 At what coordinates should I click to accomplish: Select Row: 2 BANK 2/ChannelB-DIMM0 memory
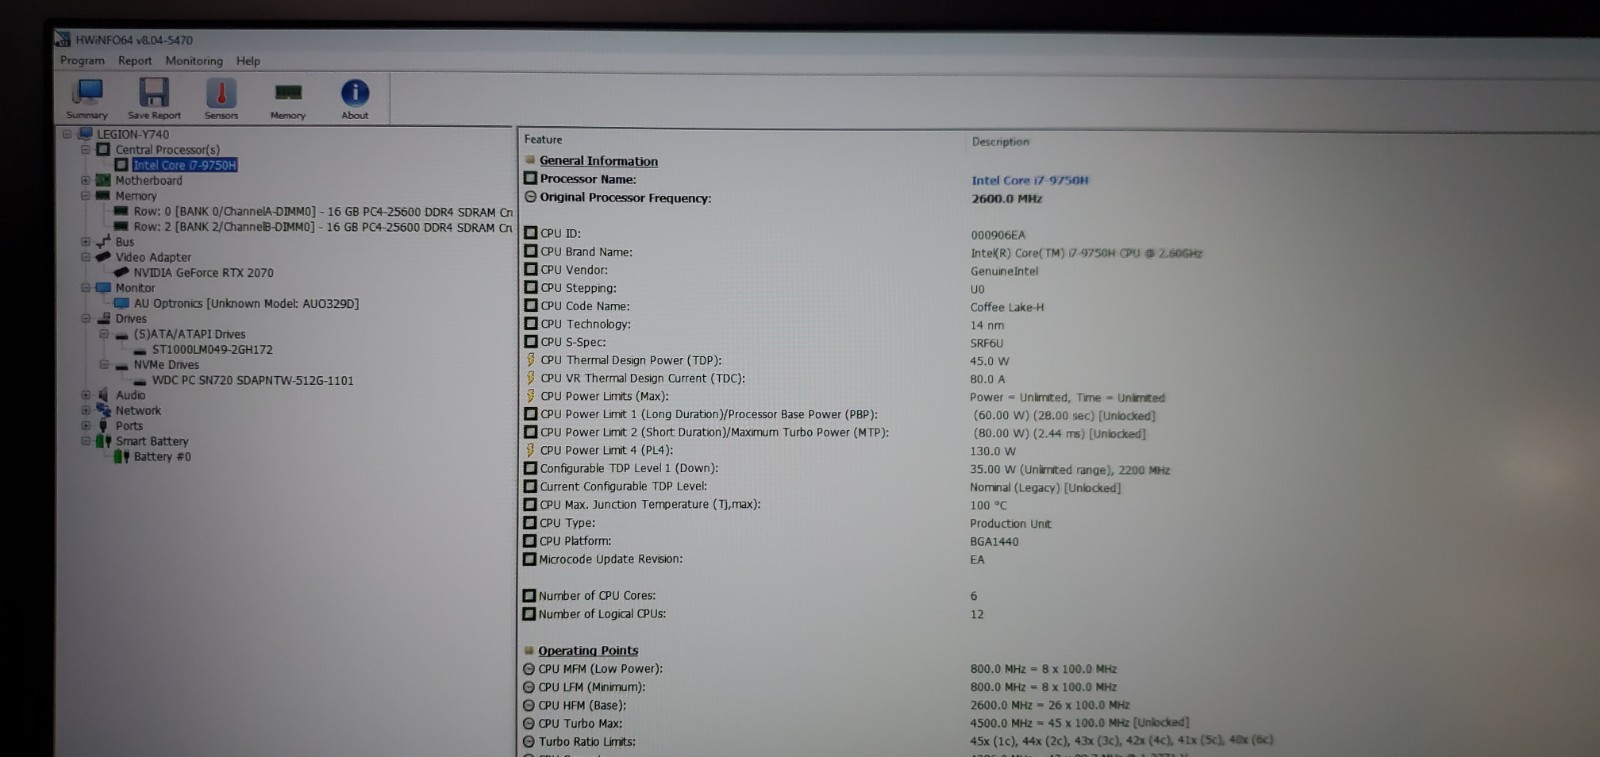tap(323, 227)
